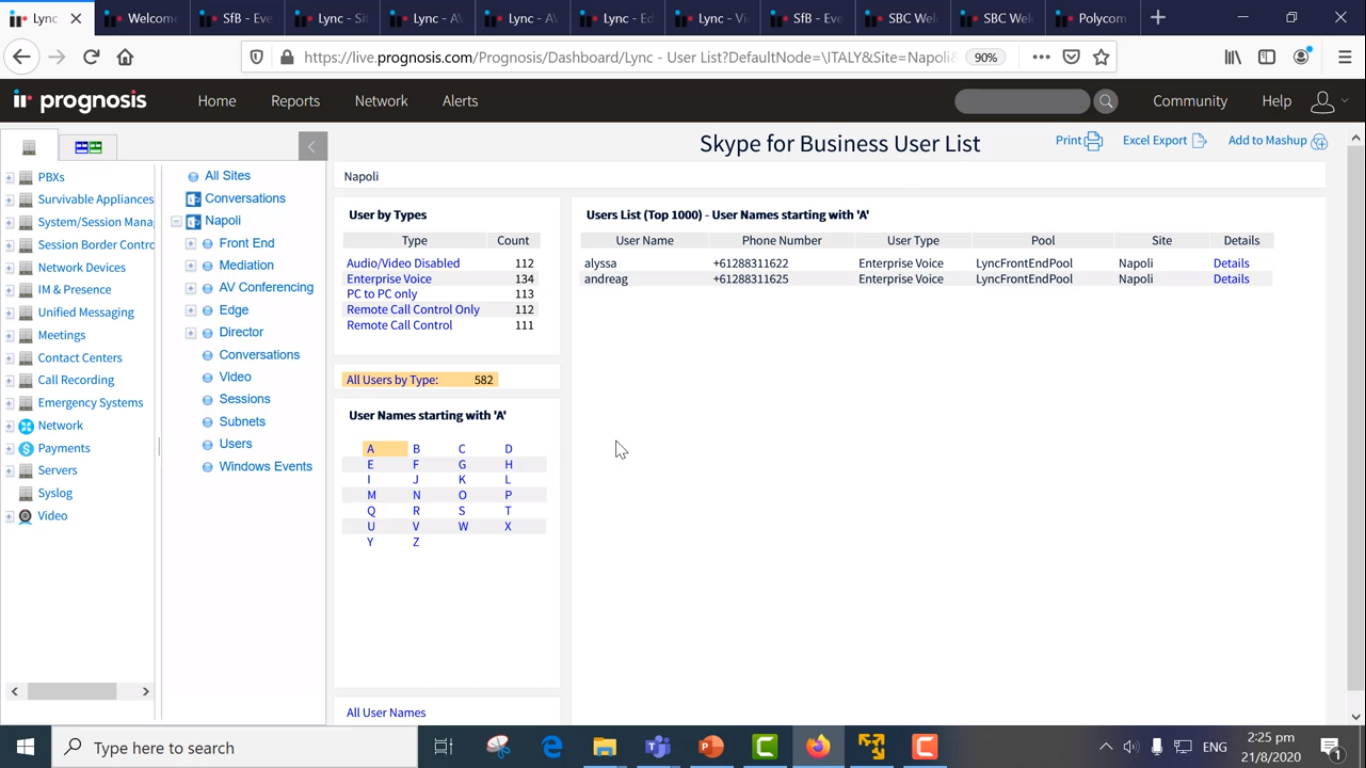Screen dimensions: 1366x768
Task: Expand the Mediation node
Action: coord(190,265)
